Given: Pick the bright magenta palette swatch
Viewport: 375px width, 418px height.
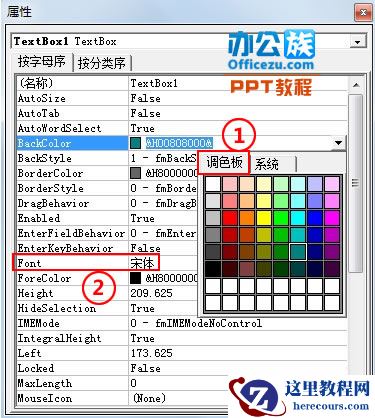Looking at the screenshot, I should point(332,218).
